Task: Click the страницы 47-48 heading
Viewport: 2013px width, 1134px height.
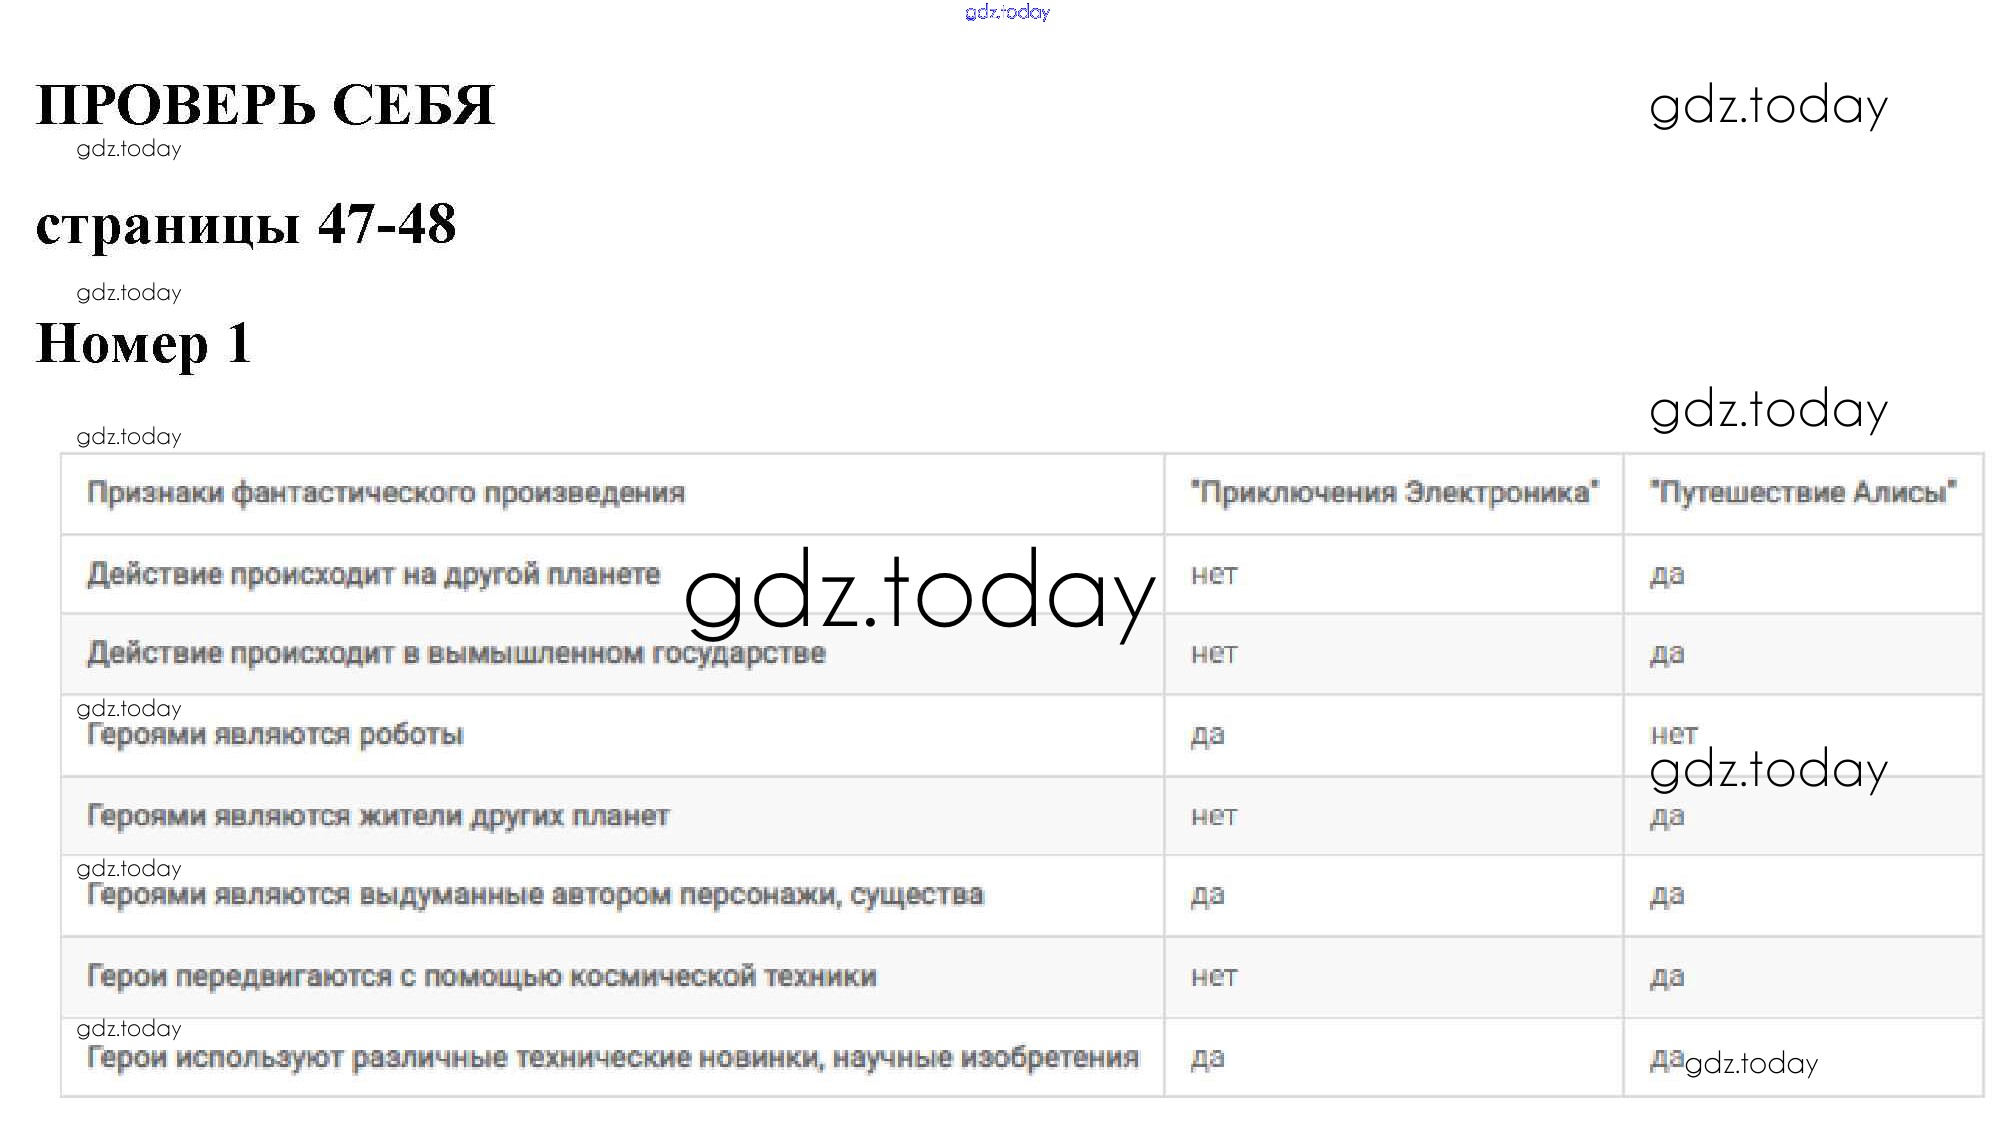Action: [x=246, y=223]
